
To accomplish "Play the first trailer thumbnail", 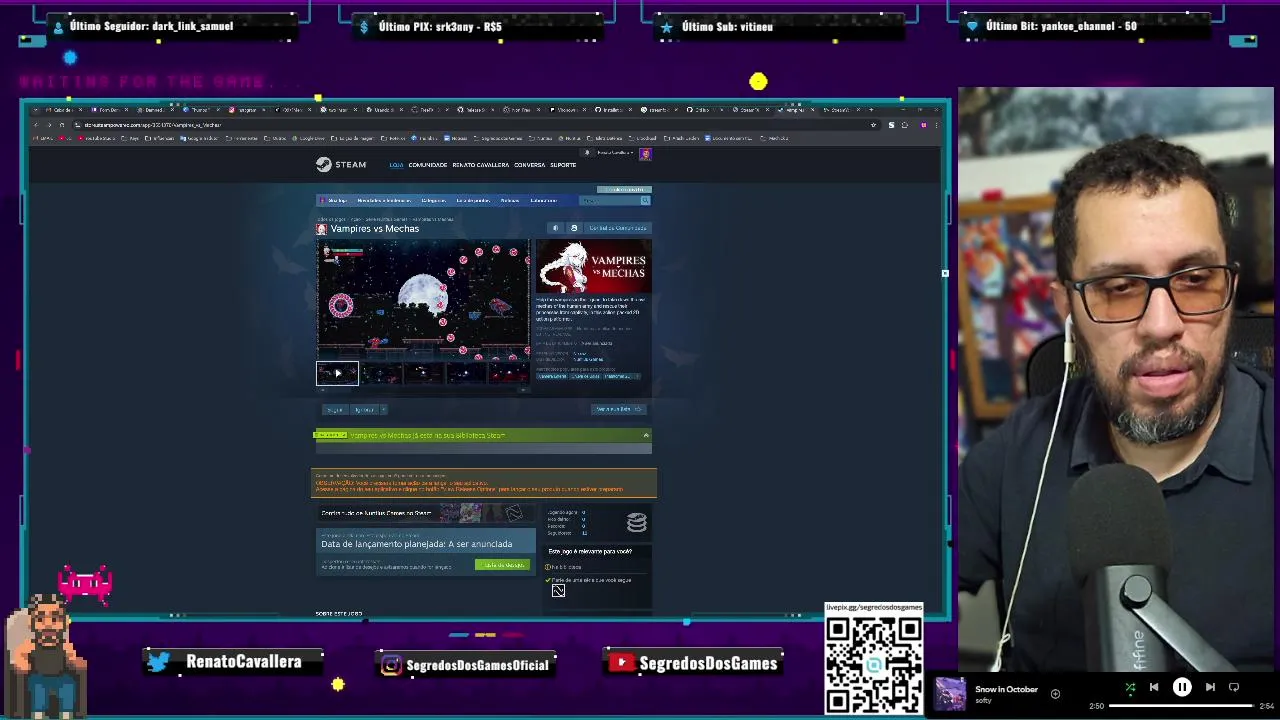I will 337,373.
